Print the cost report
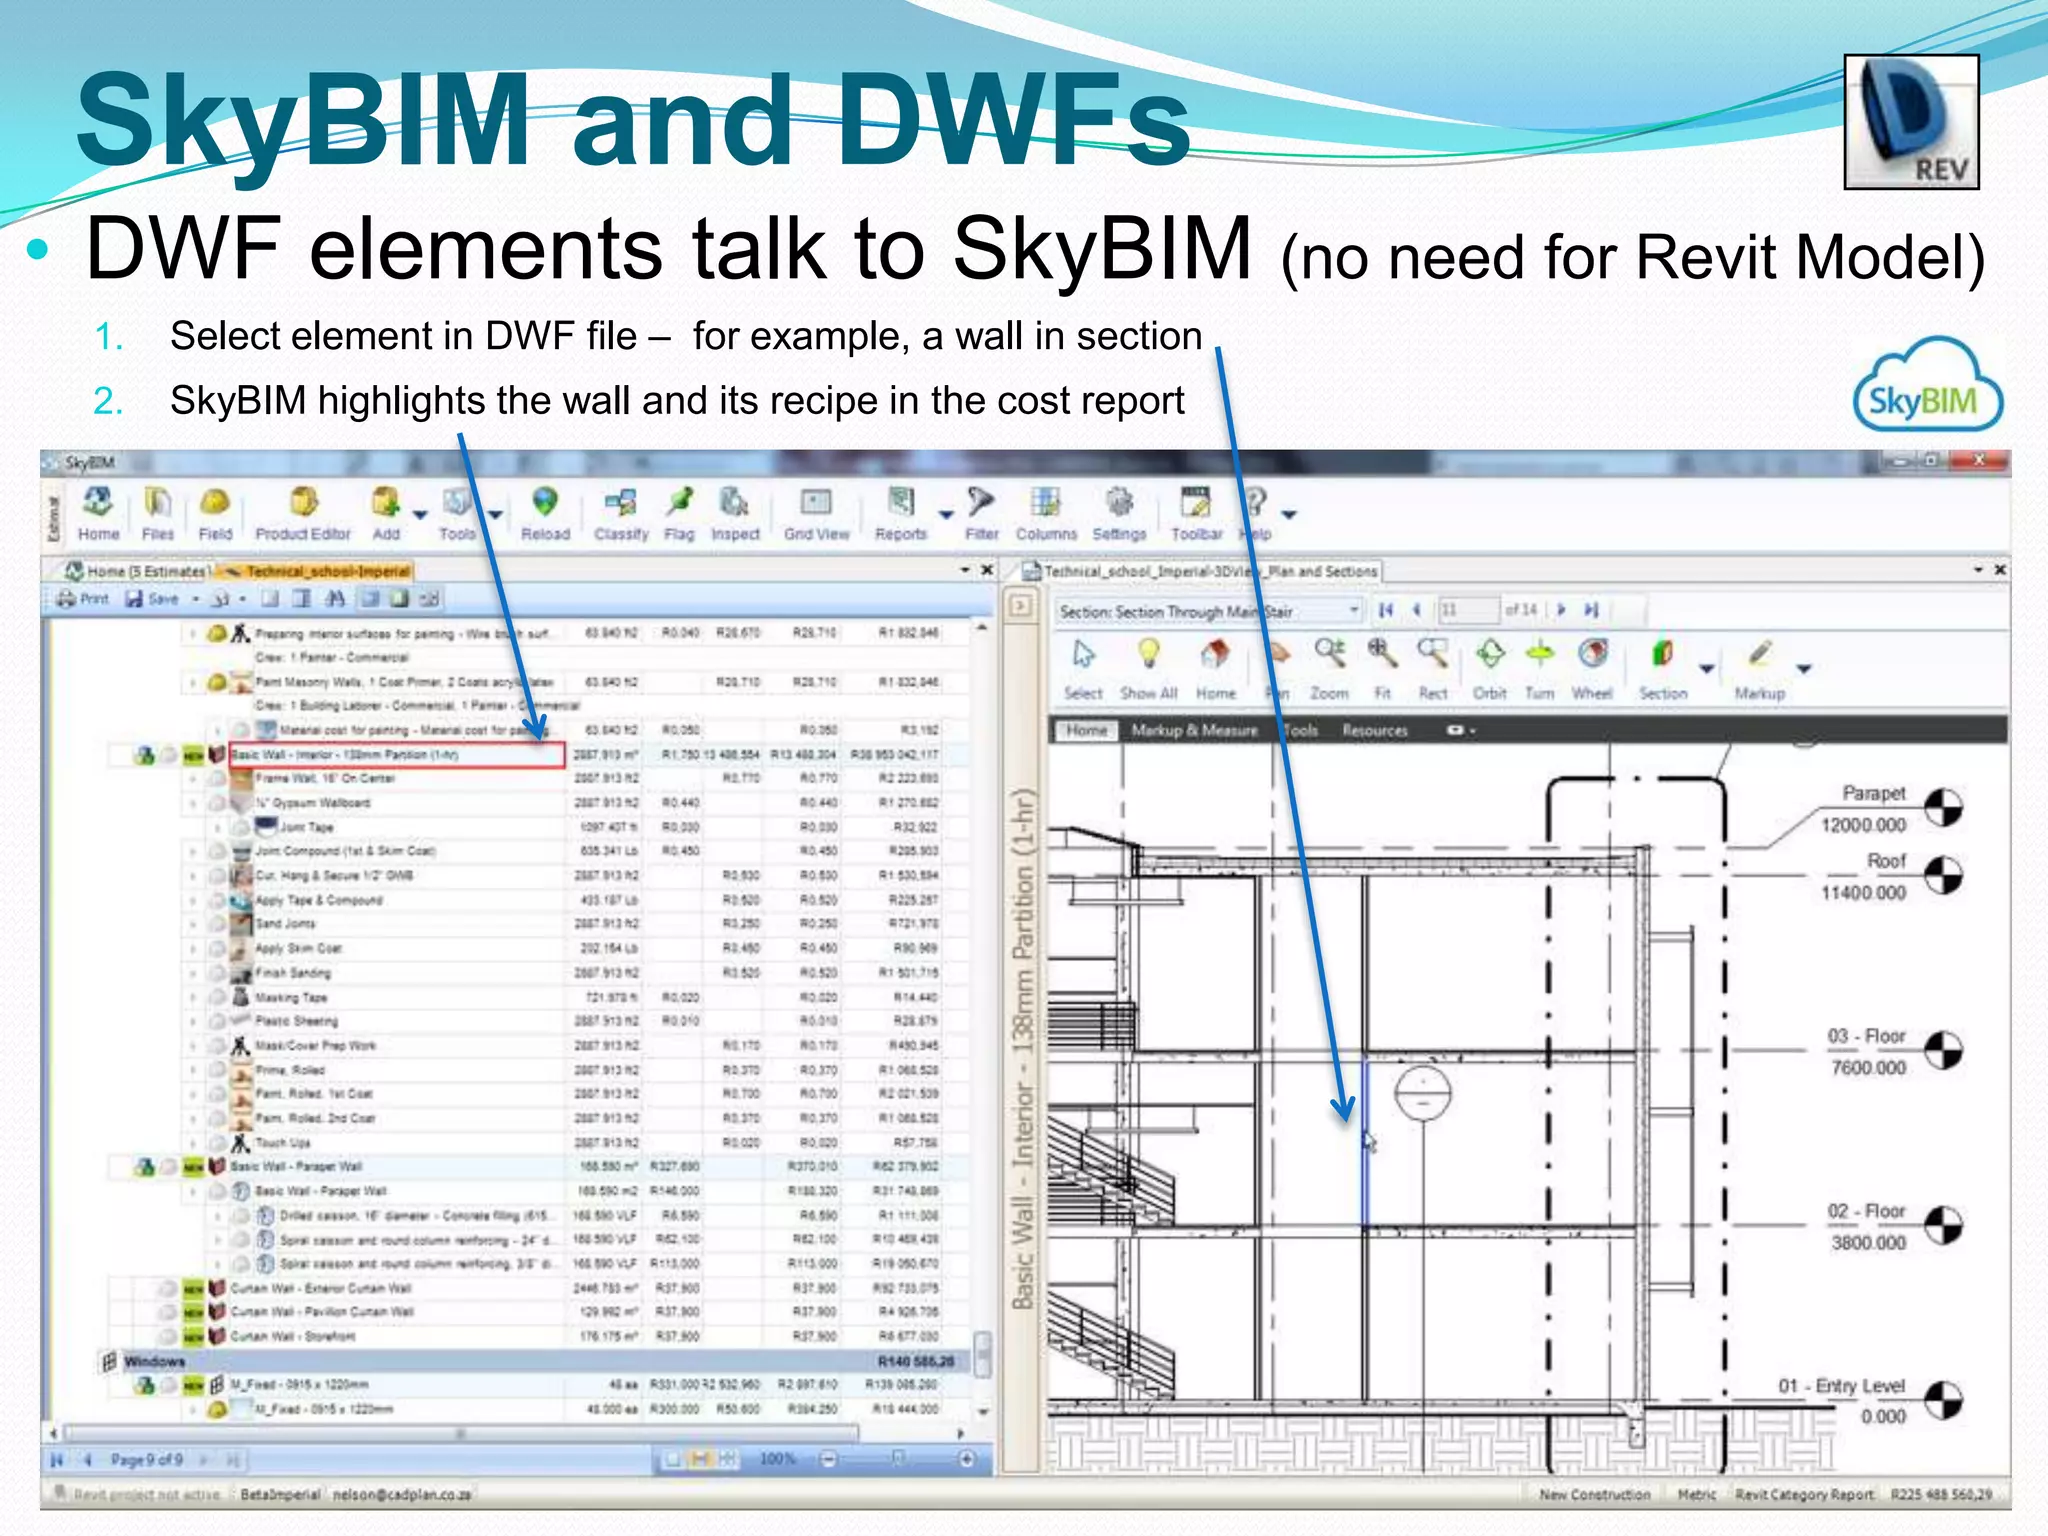The height and width of the screenshot is (1536, 2048). coord(82,598)
